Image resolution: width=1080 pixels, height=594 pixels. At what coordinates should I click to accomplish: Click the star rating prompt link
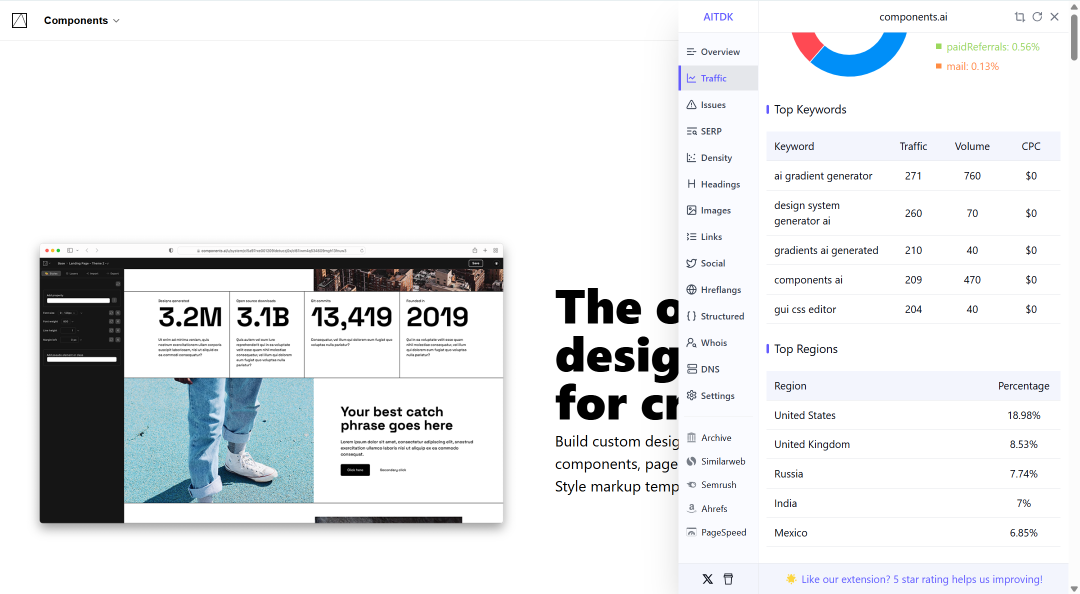(914, 580)
